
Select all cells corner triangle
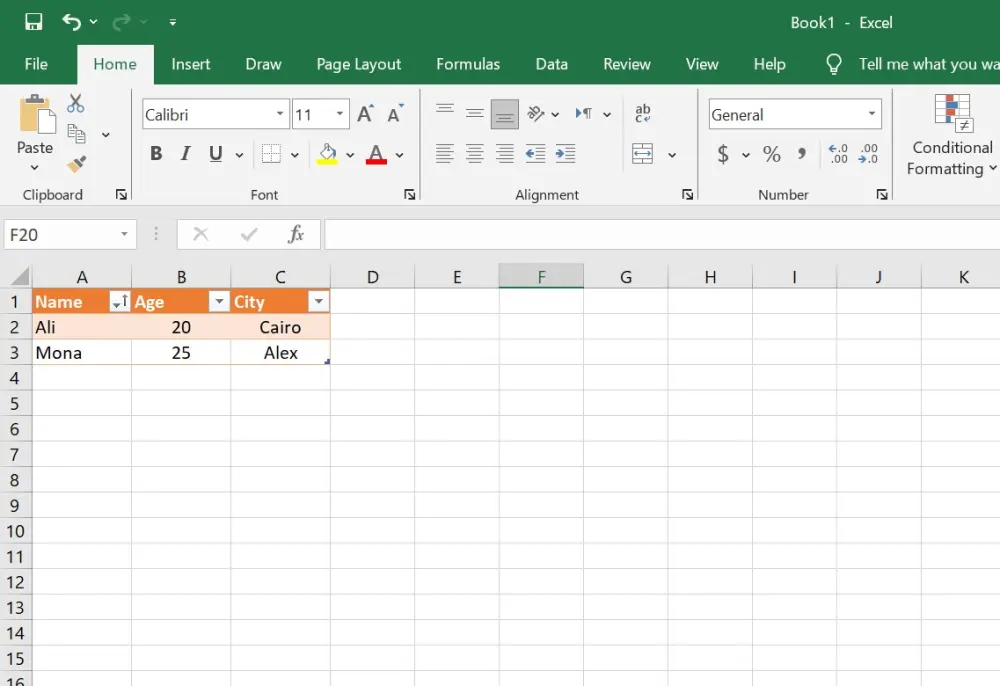20,276
